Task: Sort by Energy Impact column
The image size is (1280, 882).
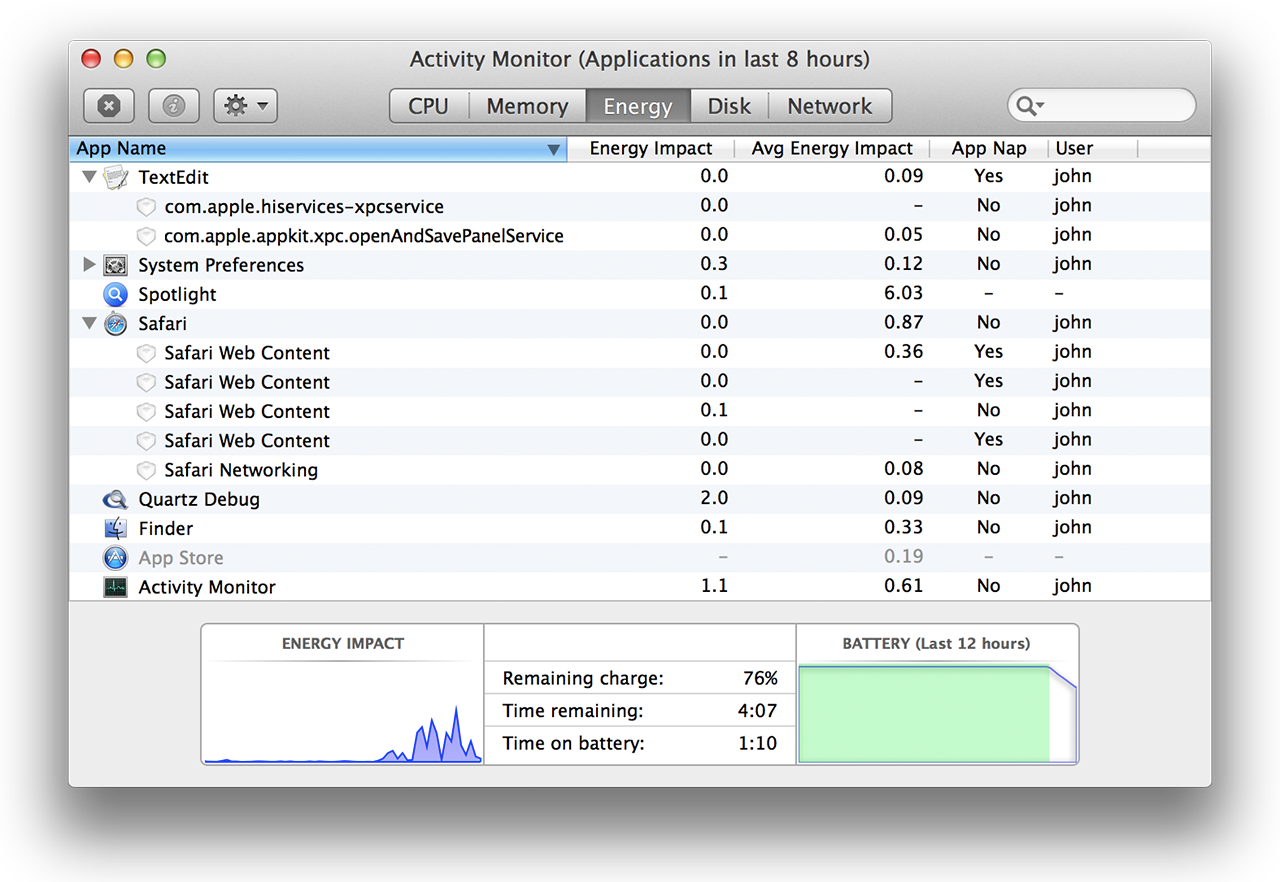Action: coord(651,148)
